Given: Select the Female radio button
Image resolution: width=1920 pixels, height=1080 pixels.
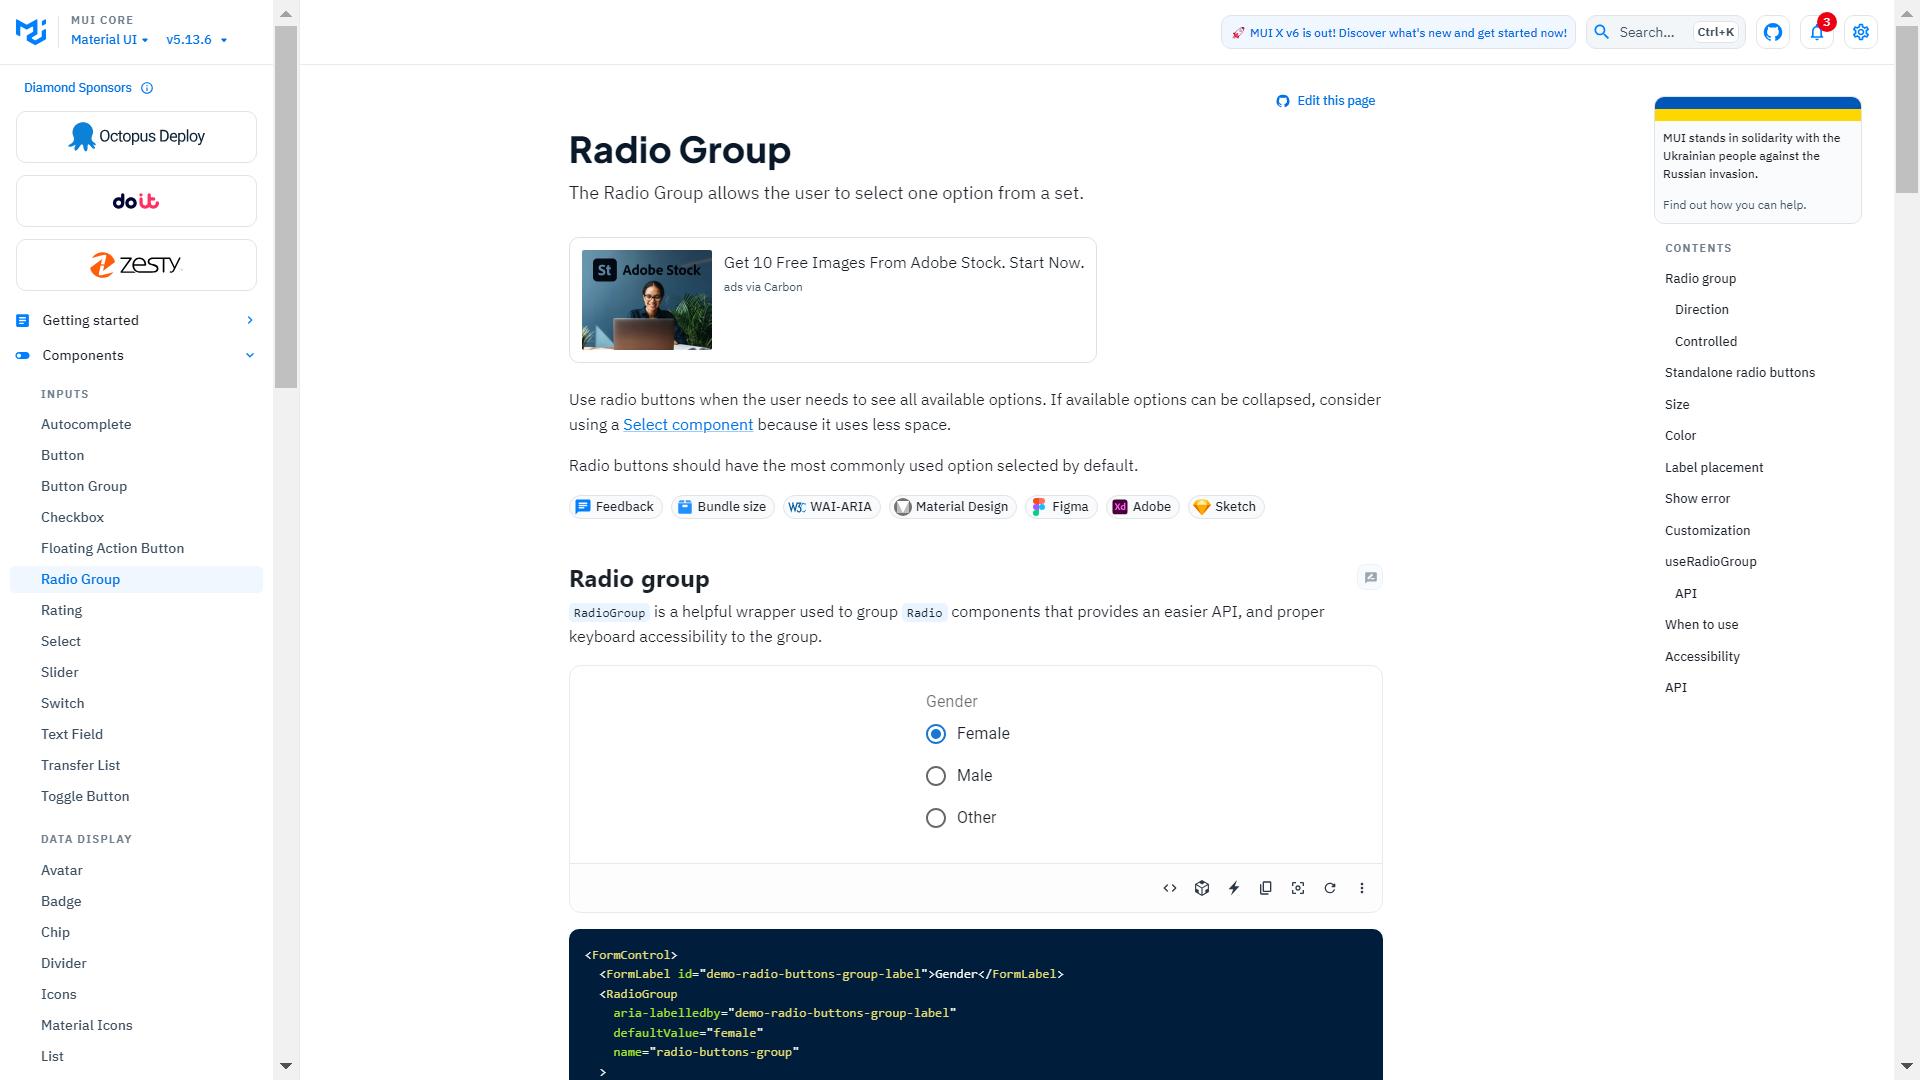Looking at the screenshot, I should [x=936, y=733].
